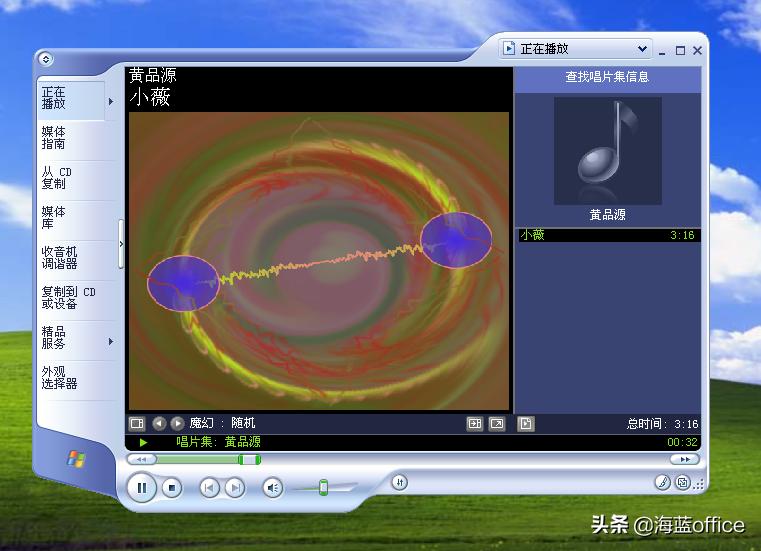Toggle the menu bar auto-hide button
Viewport: 761px width, 551px height.
click(46, 59)
